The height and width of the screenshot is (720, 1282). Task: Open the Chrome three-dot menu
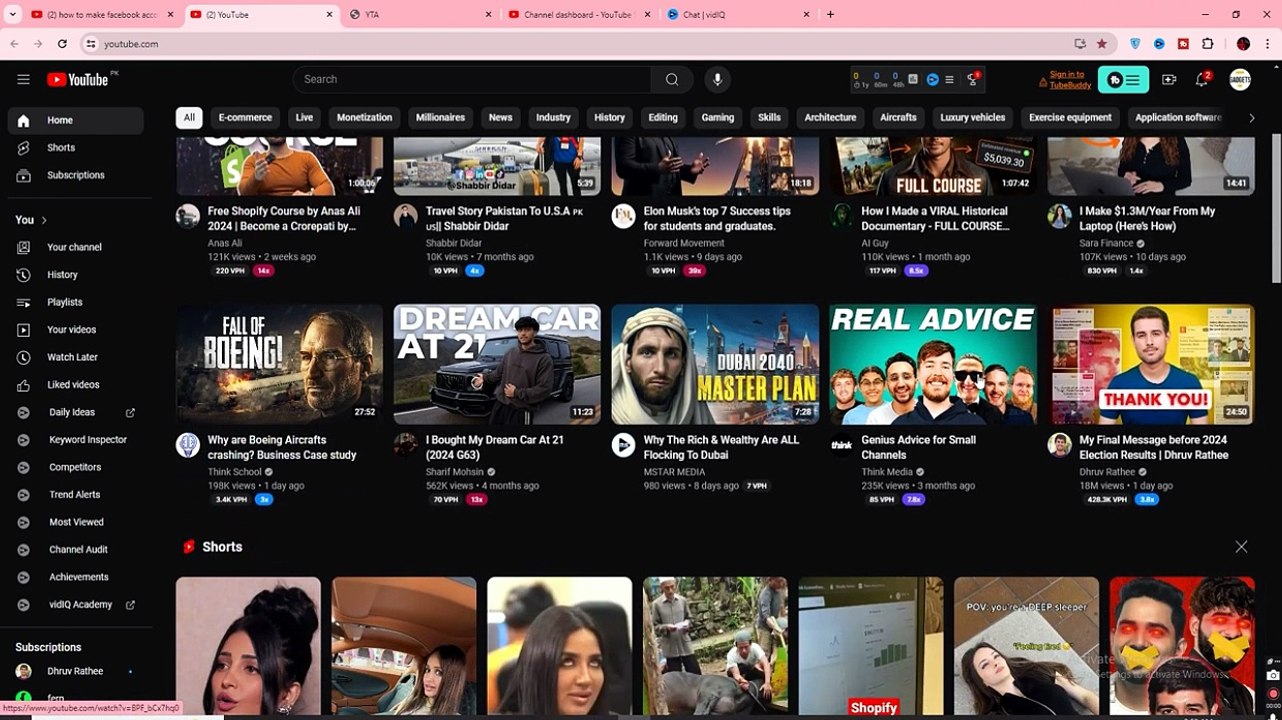[x=1269, y=44]
